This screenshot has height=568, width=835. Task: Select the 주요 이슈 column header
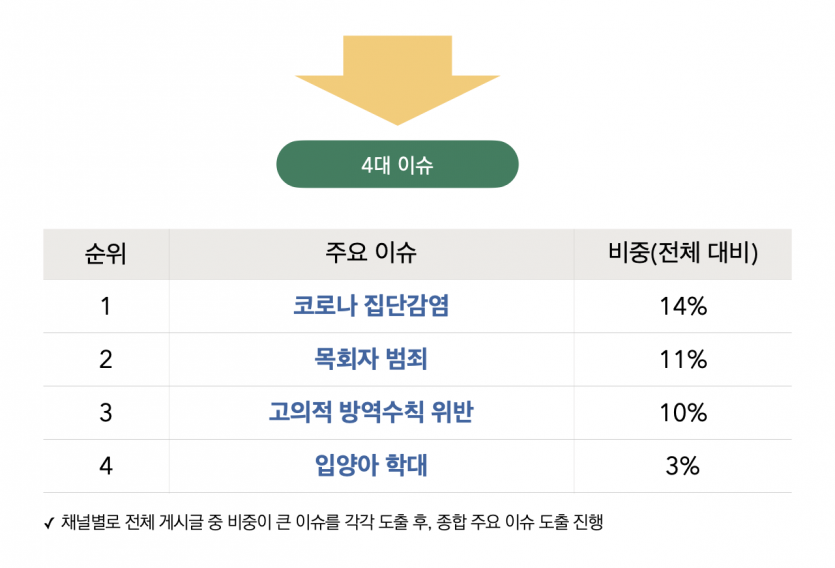(371, 254)
